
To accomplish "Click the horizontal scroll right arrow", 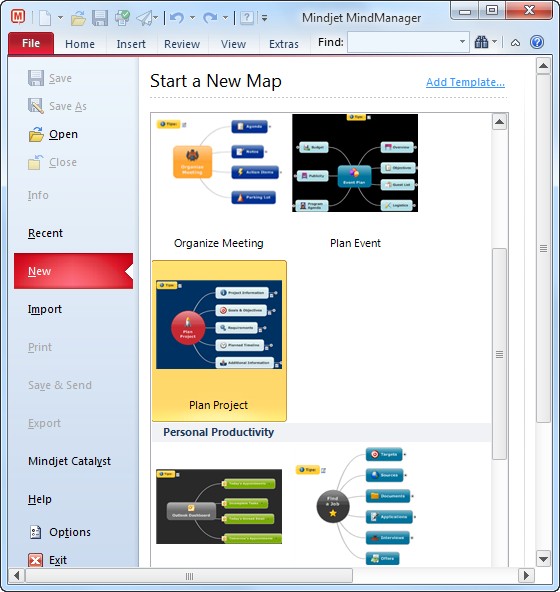I will click(x=526, y=576).
